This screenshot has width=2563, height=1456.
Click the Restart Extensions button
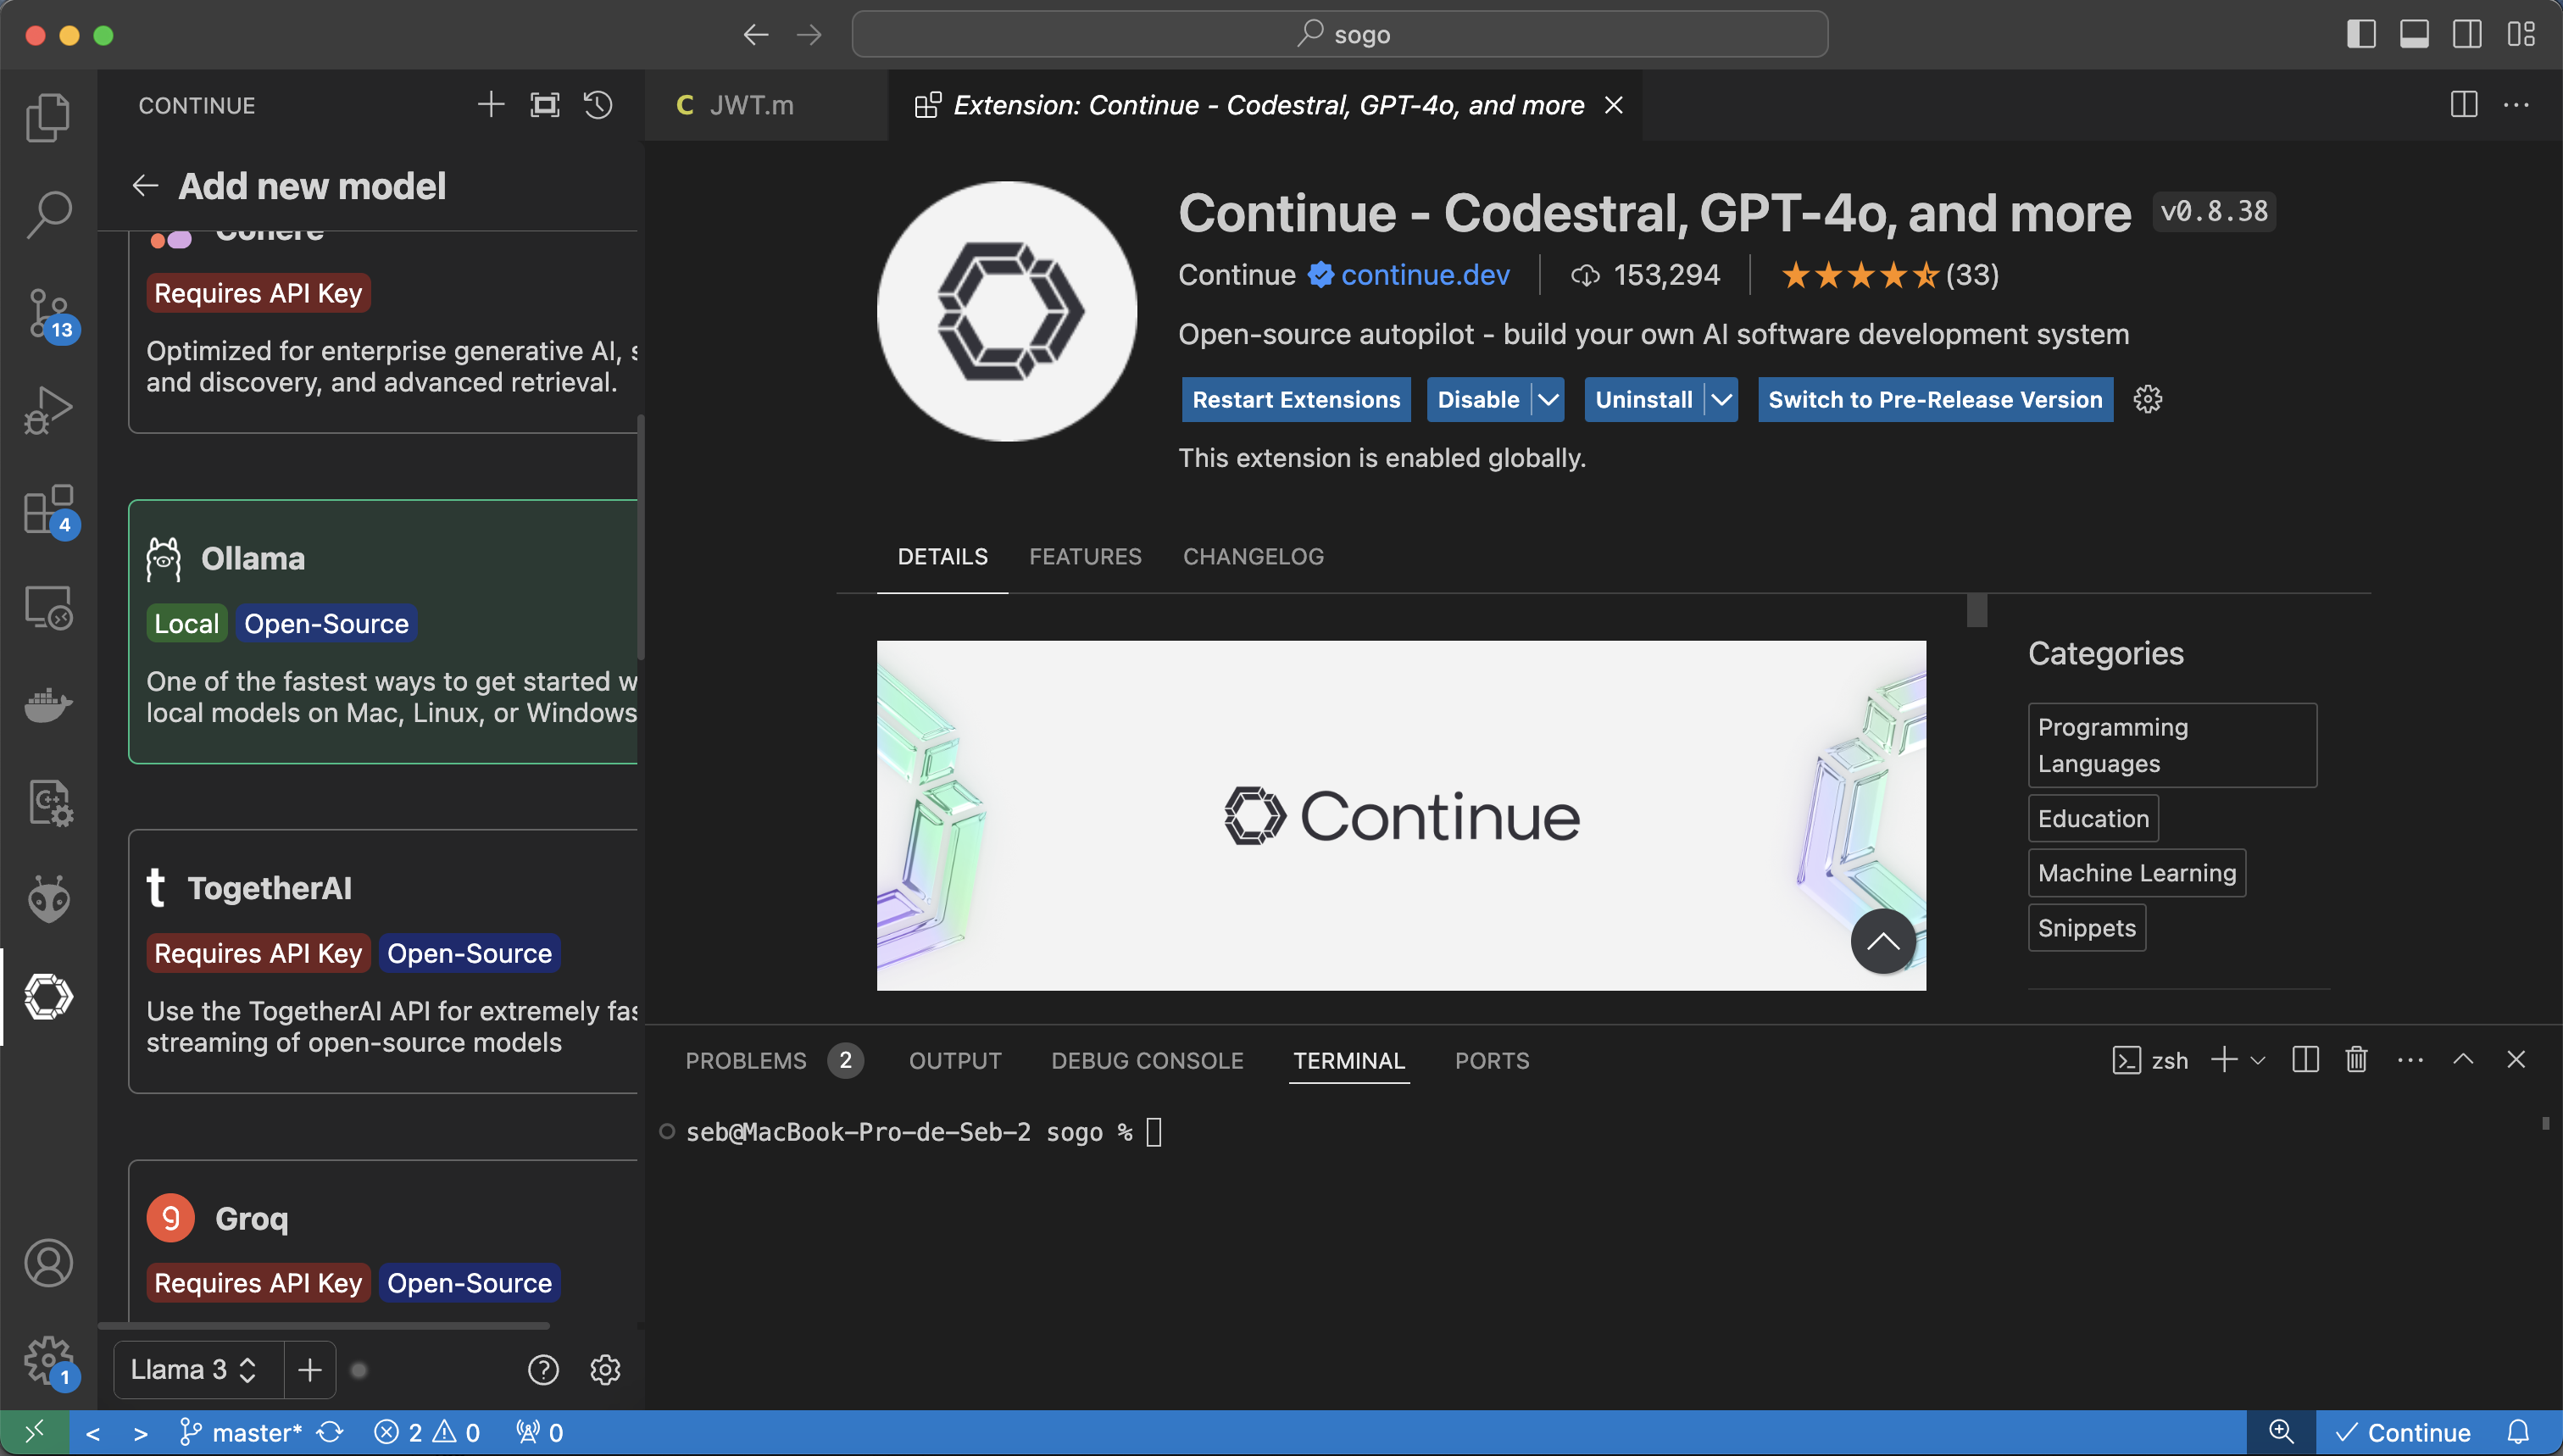click(1296, 400)
